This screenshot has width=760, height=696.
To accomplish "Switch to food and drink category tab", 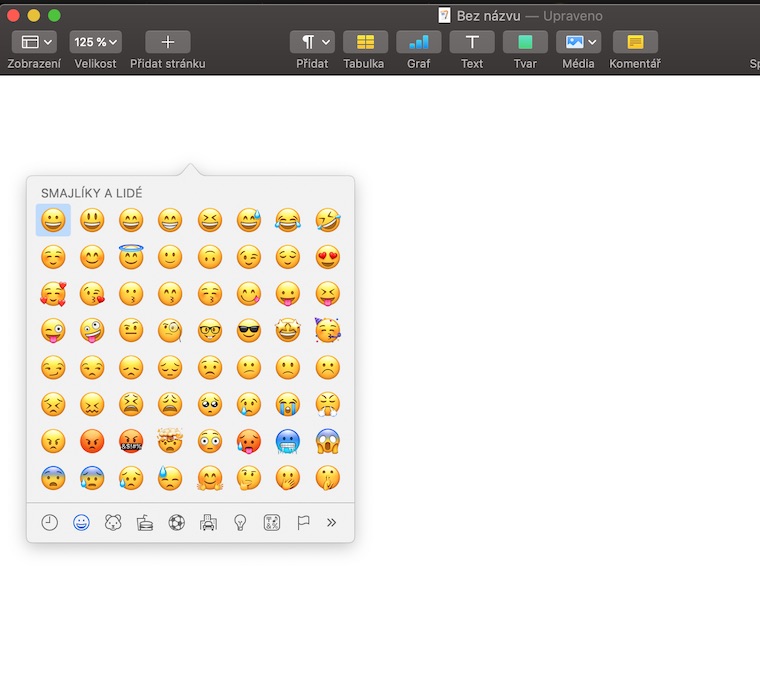I will pyautogui.click(x=145, y=522).
